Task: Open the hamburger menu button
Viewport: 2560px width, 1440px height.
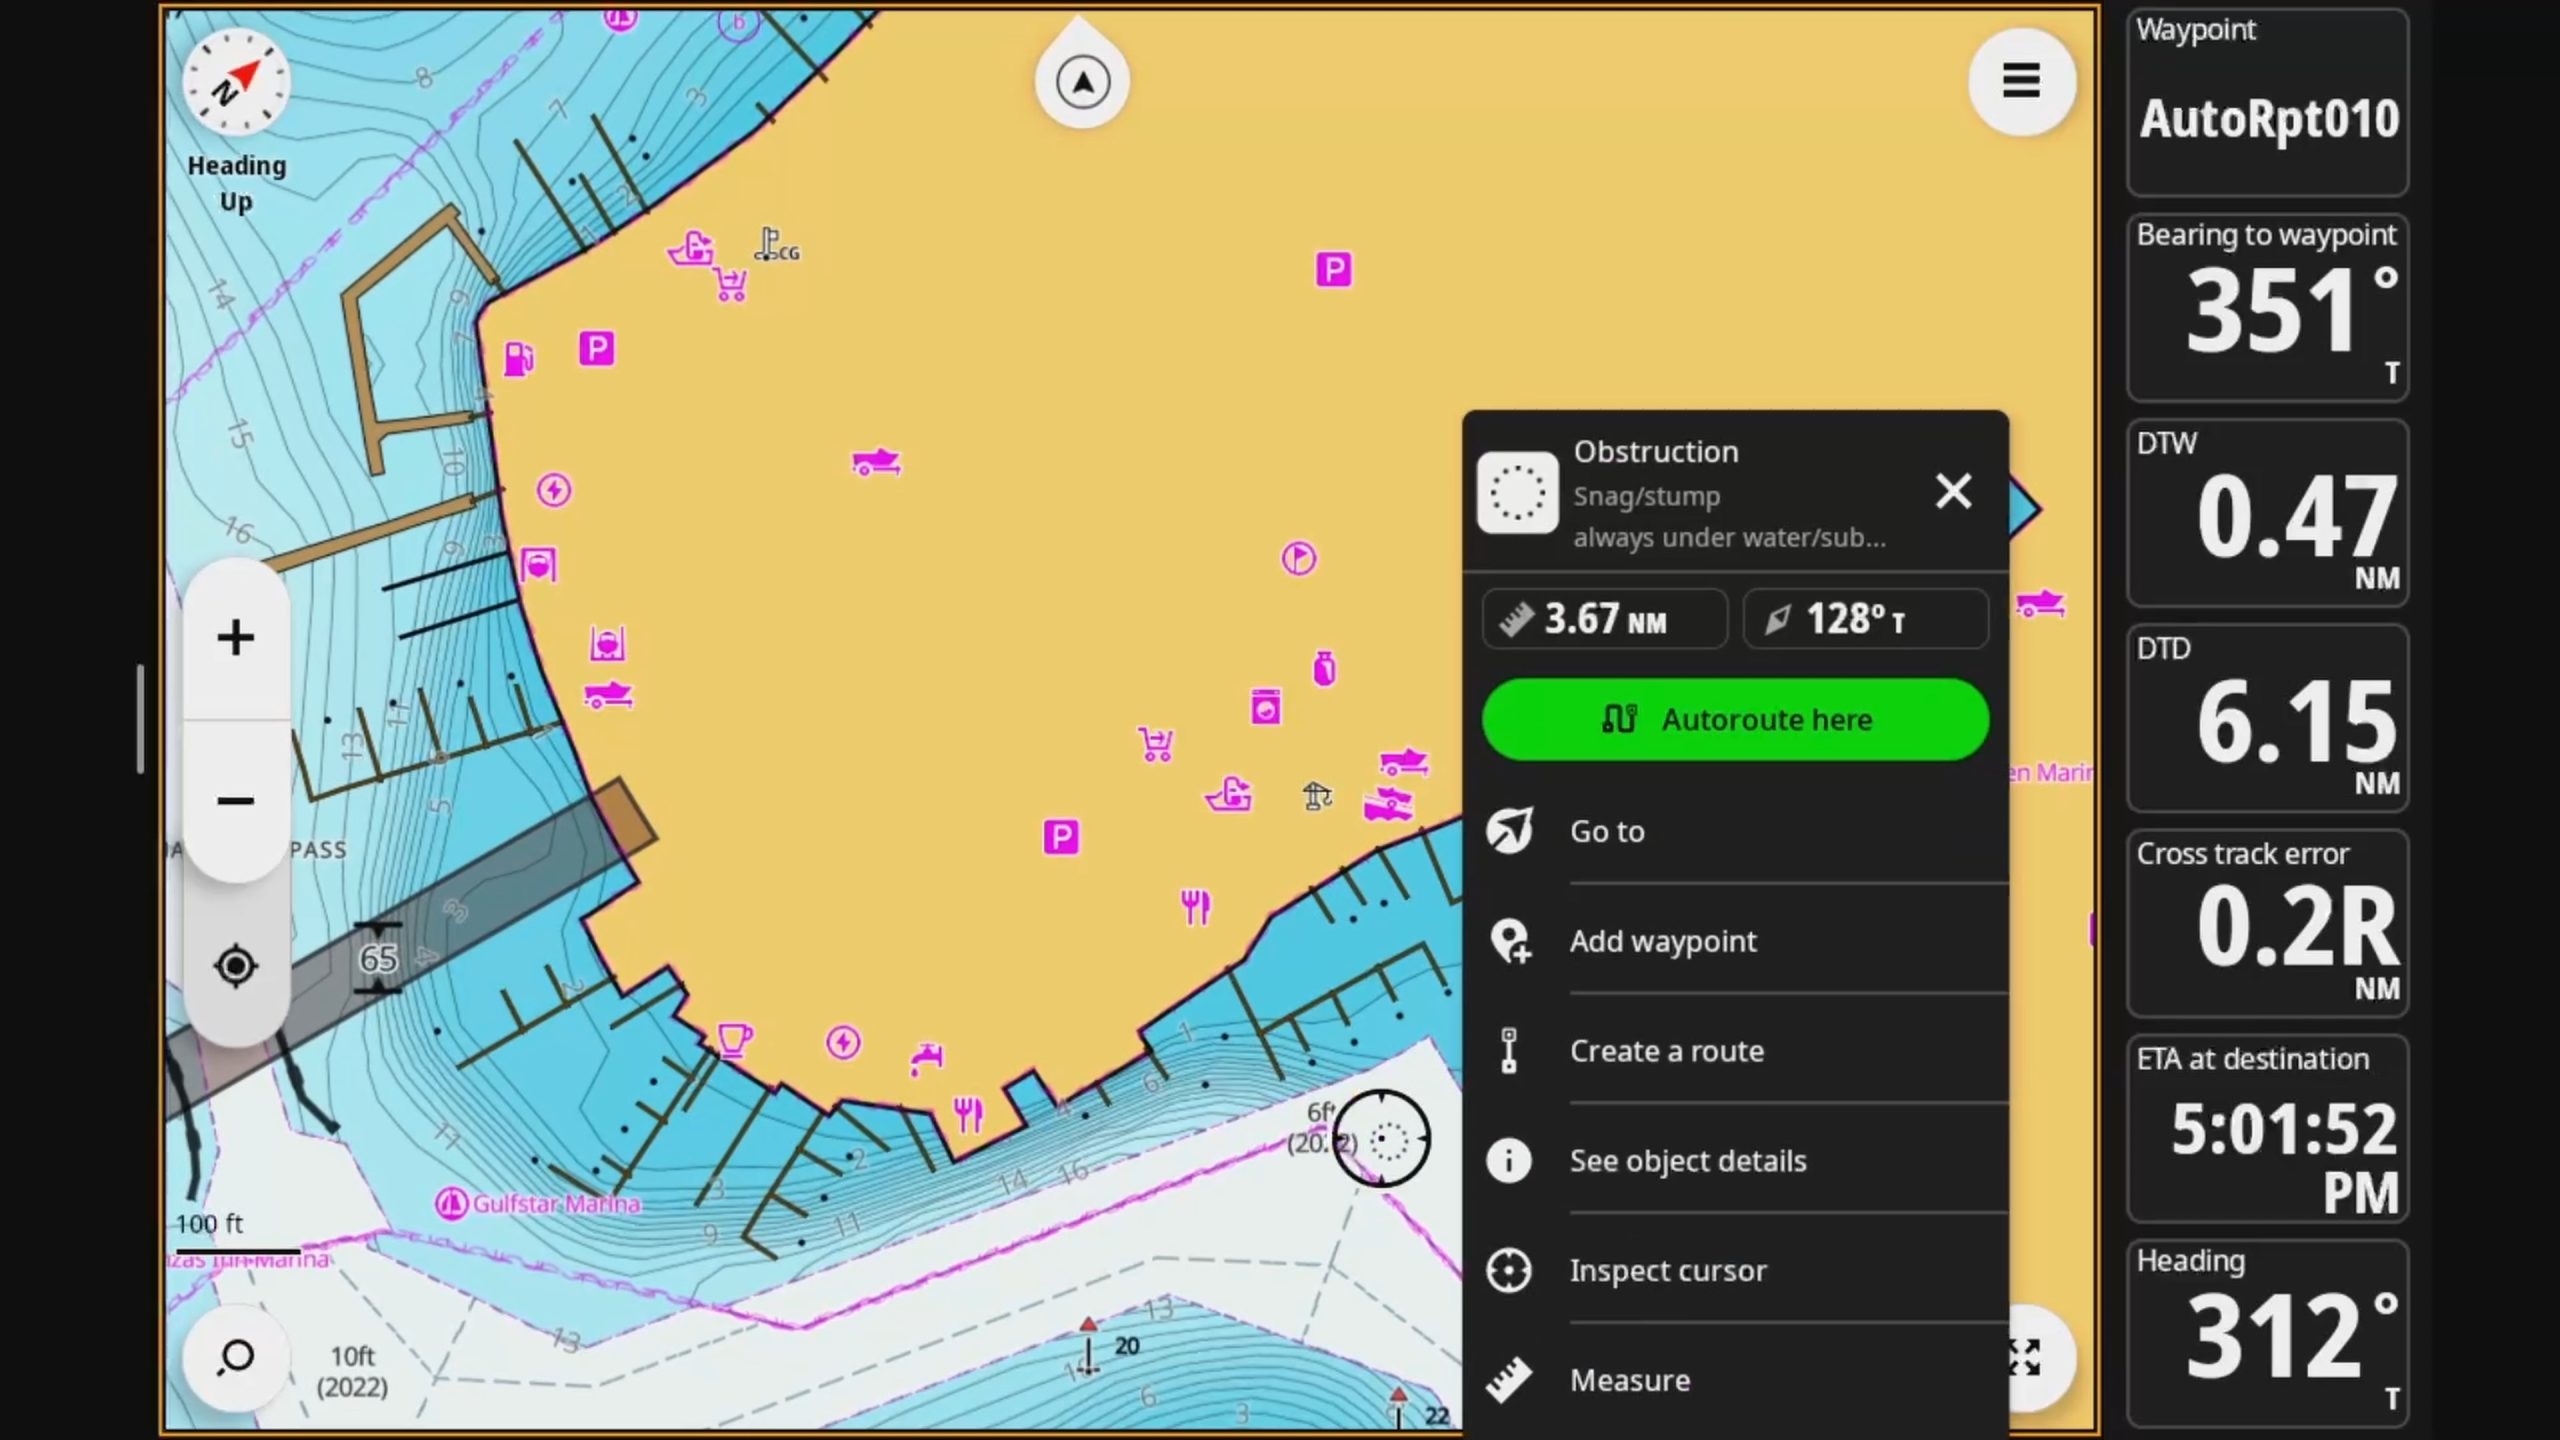Action: tap(2021, 81)
